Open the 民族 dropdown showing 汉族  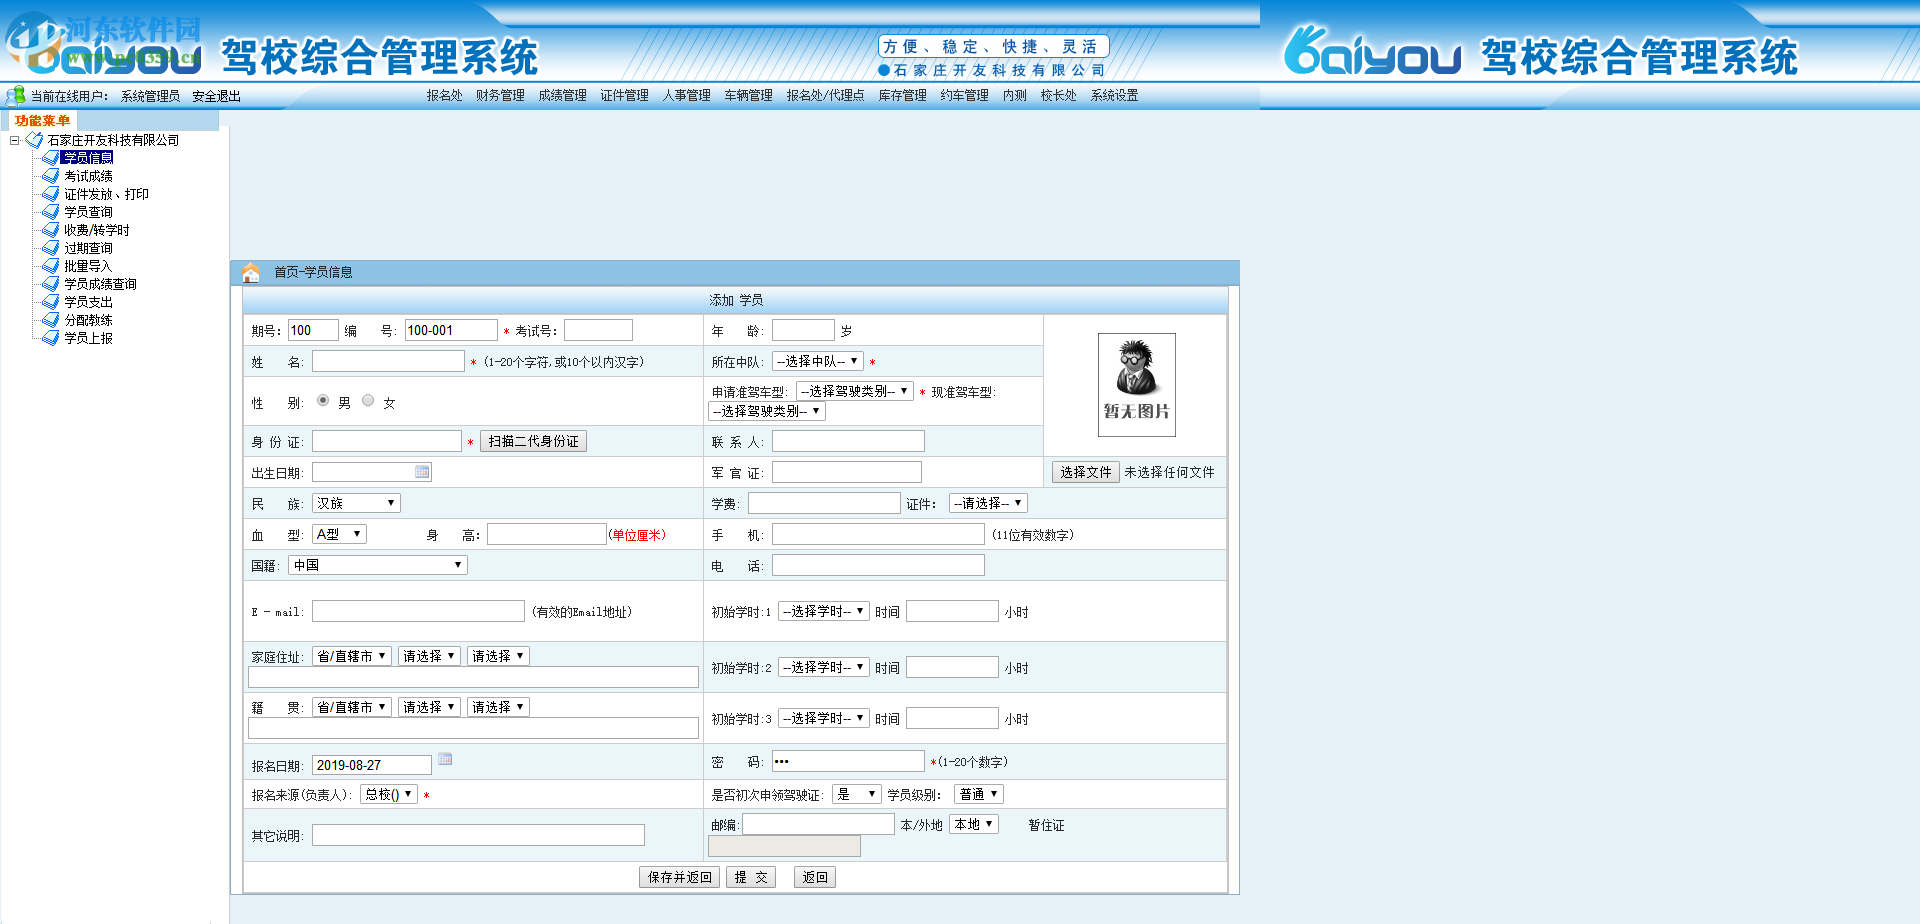(357, 503)
